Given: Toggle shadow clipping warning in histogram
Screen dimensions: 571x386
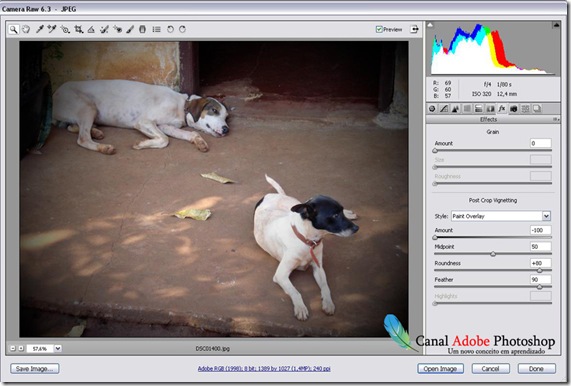Looking at the screenshot, I should click(430, 25).
